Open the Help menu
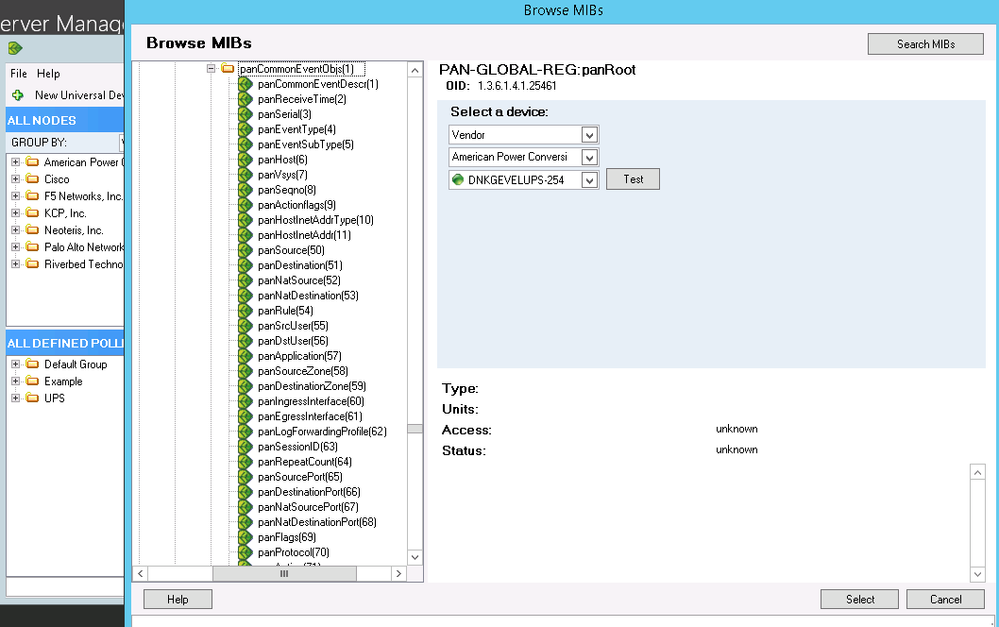The height and width of the screenshot is (627, 999). (x=48, y=74)
